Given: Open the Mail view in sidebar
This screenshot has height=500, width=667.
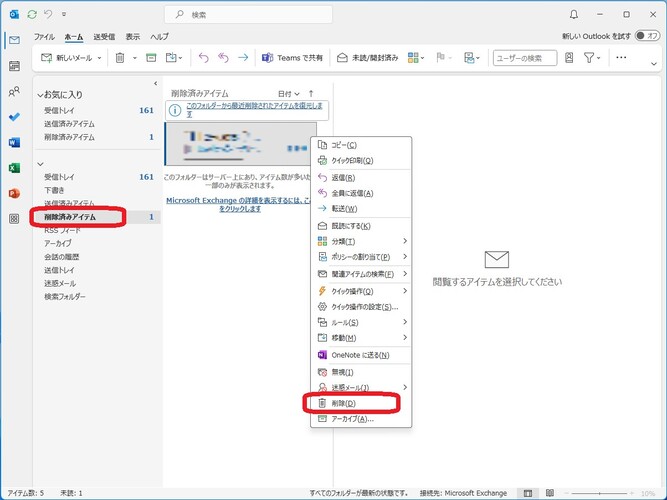Looking at the screenshot, I should (14, 40).
